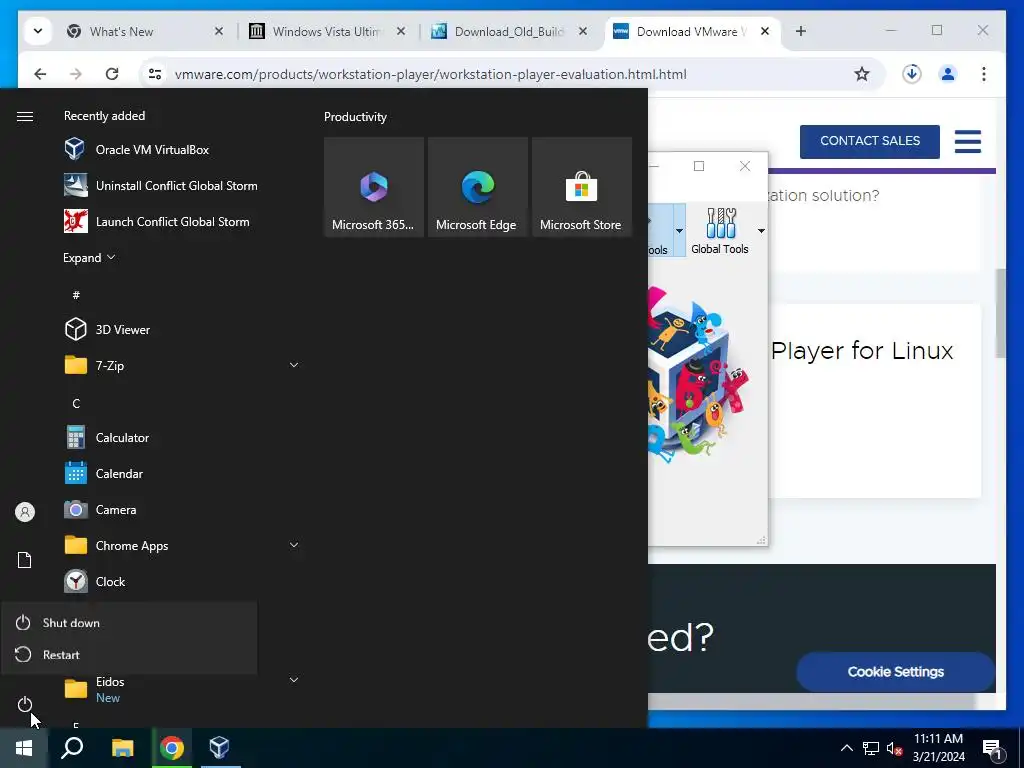Open Chrome tab search dropdown
The image size is (1024, 768).
coord(38,31)
